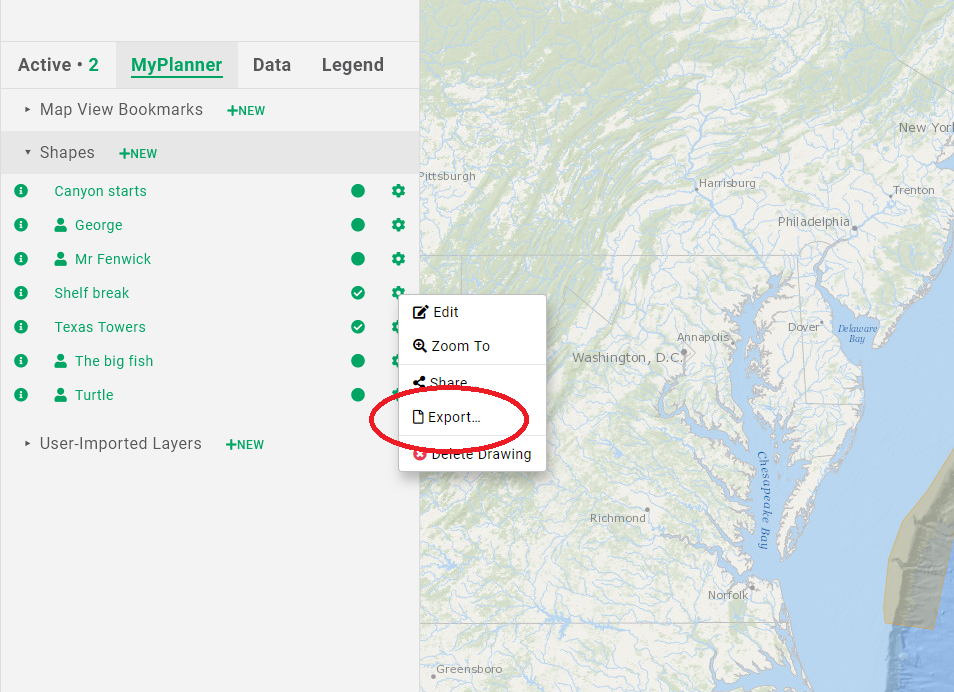Toggle the Texas Towers checked circle
Viewport: 954px width, 692px height.
[358, 327]
